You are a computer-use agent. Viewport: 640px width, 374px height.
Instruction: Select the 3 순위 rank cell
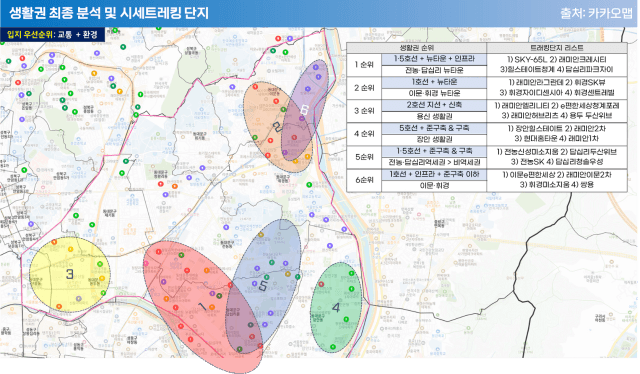(364, 111)
